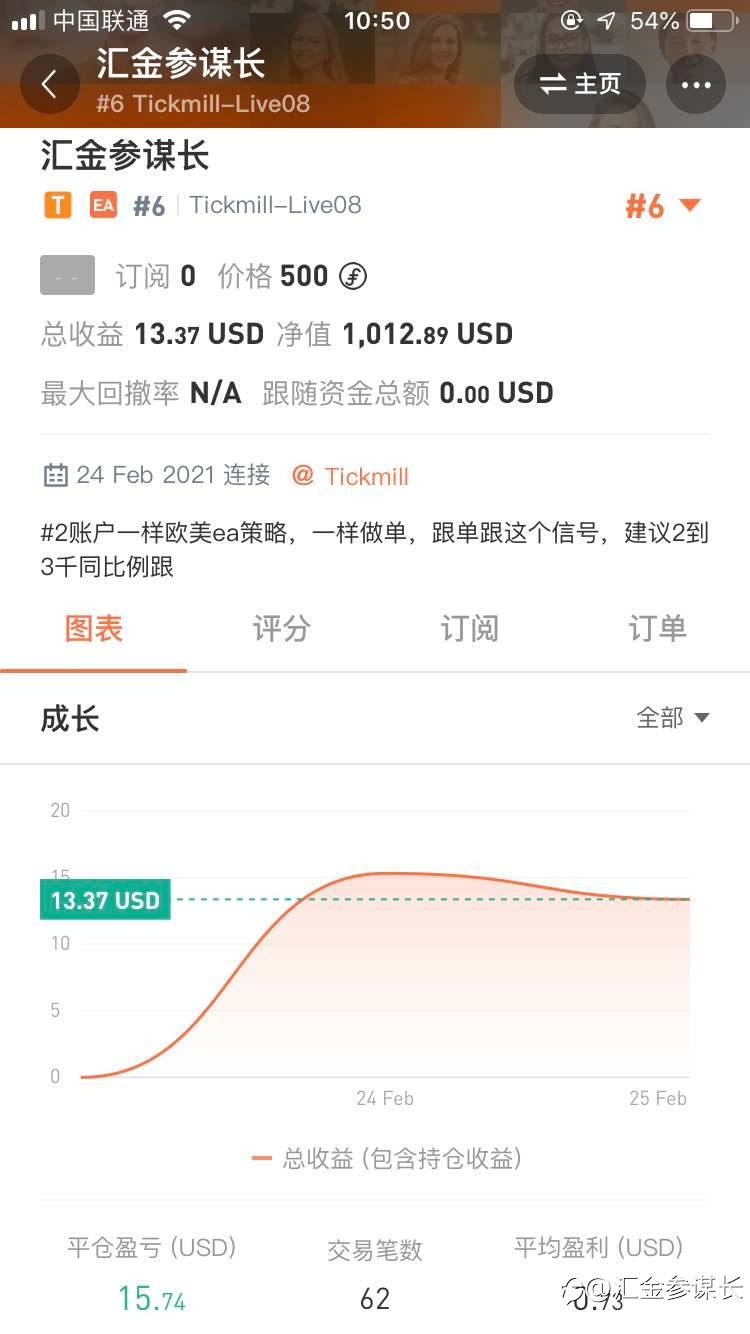
Task: Tap the currency coin icon beside 500
Action: (x=353, y=276)
